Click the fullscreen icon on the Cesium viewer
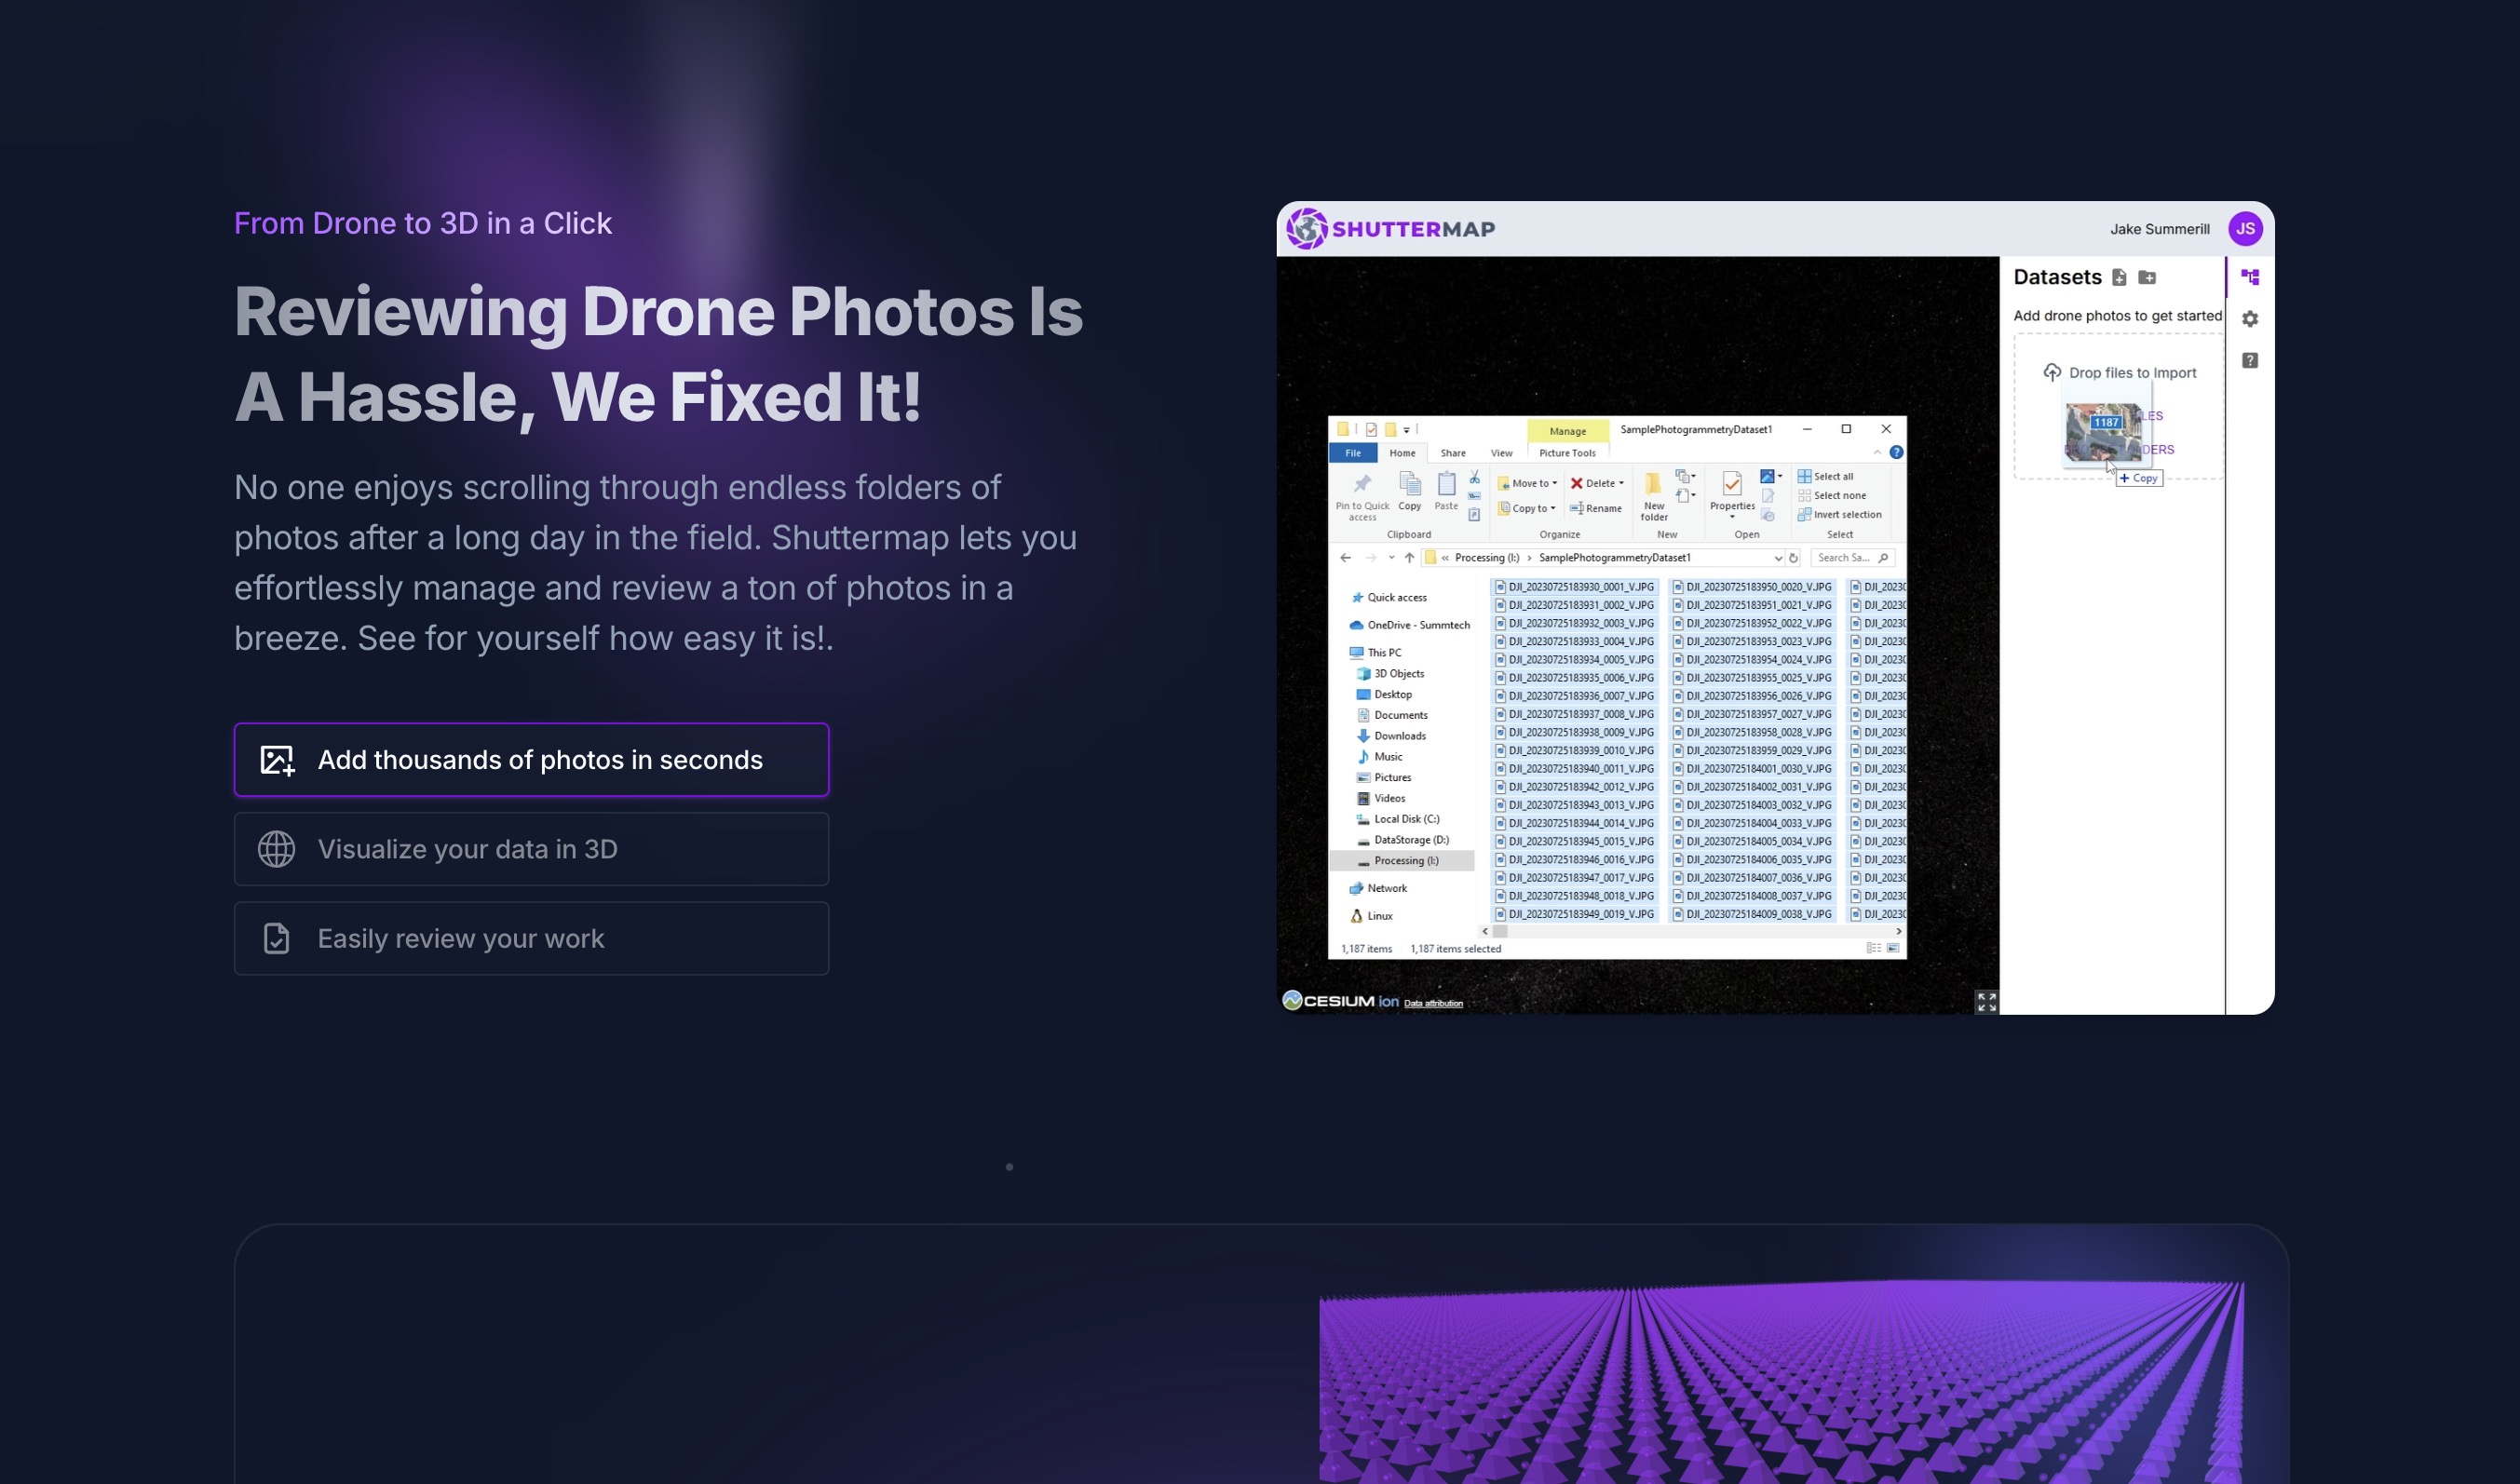The image size is (2520, 1484). click(1985, 1001)
